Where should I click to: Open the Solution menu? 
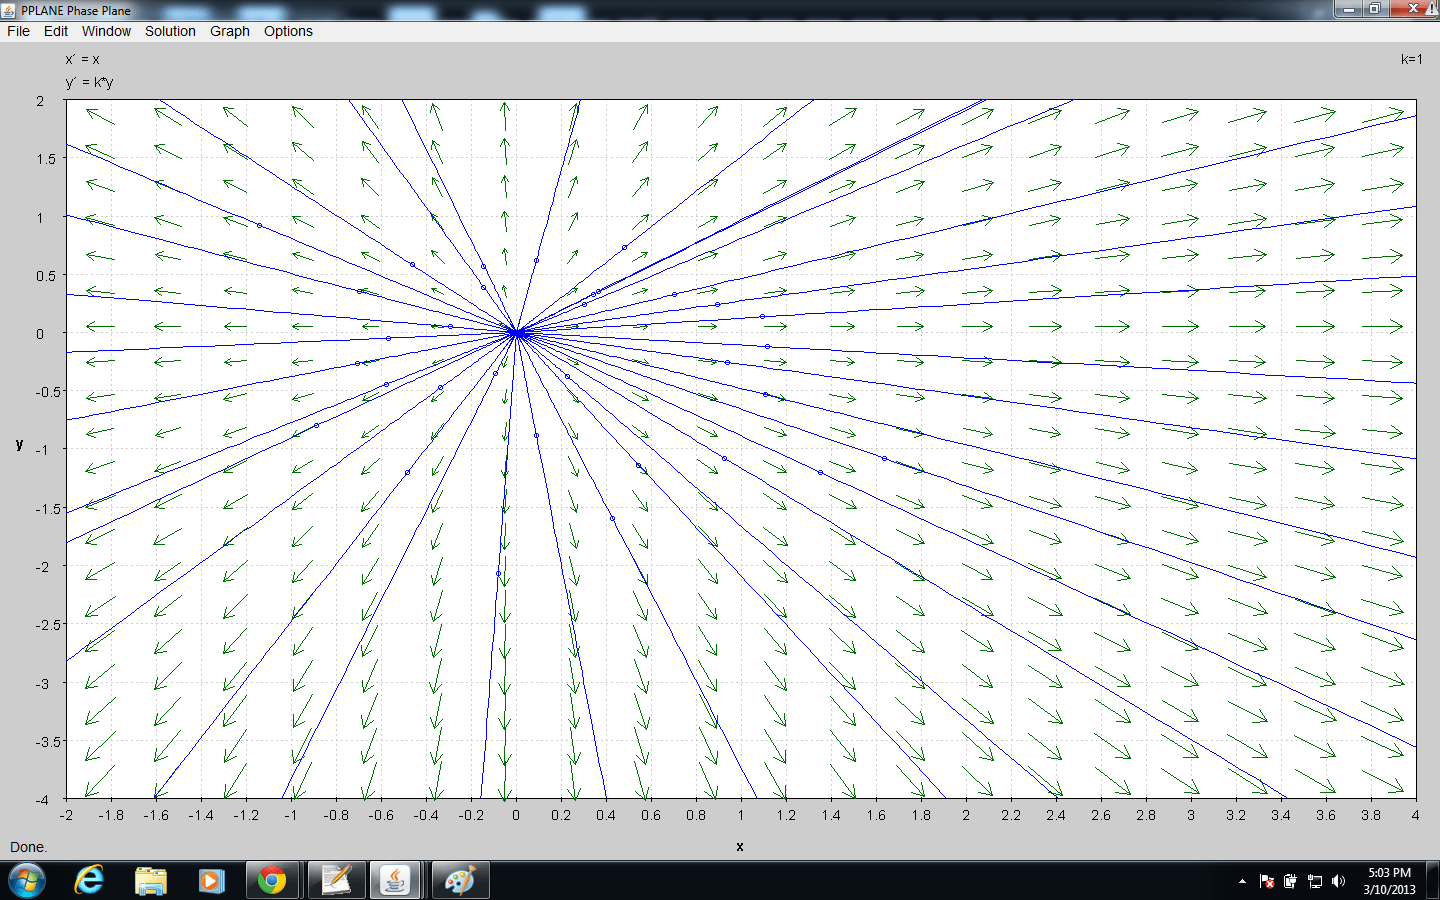pos(170,31)
